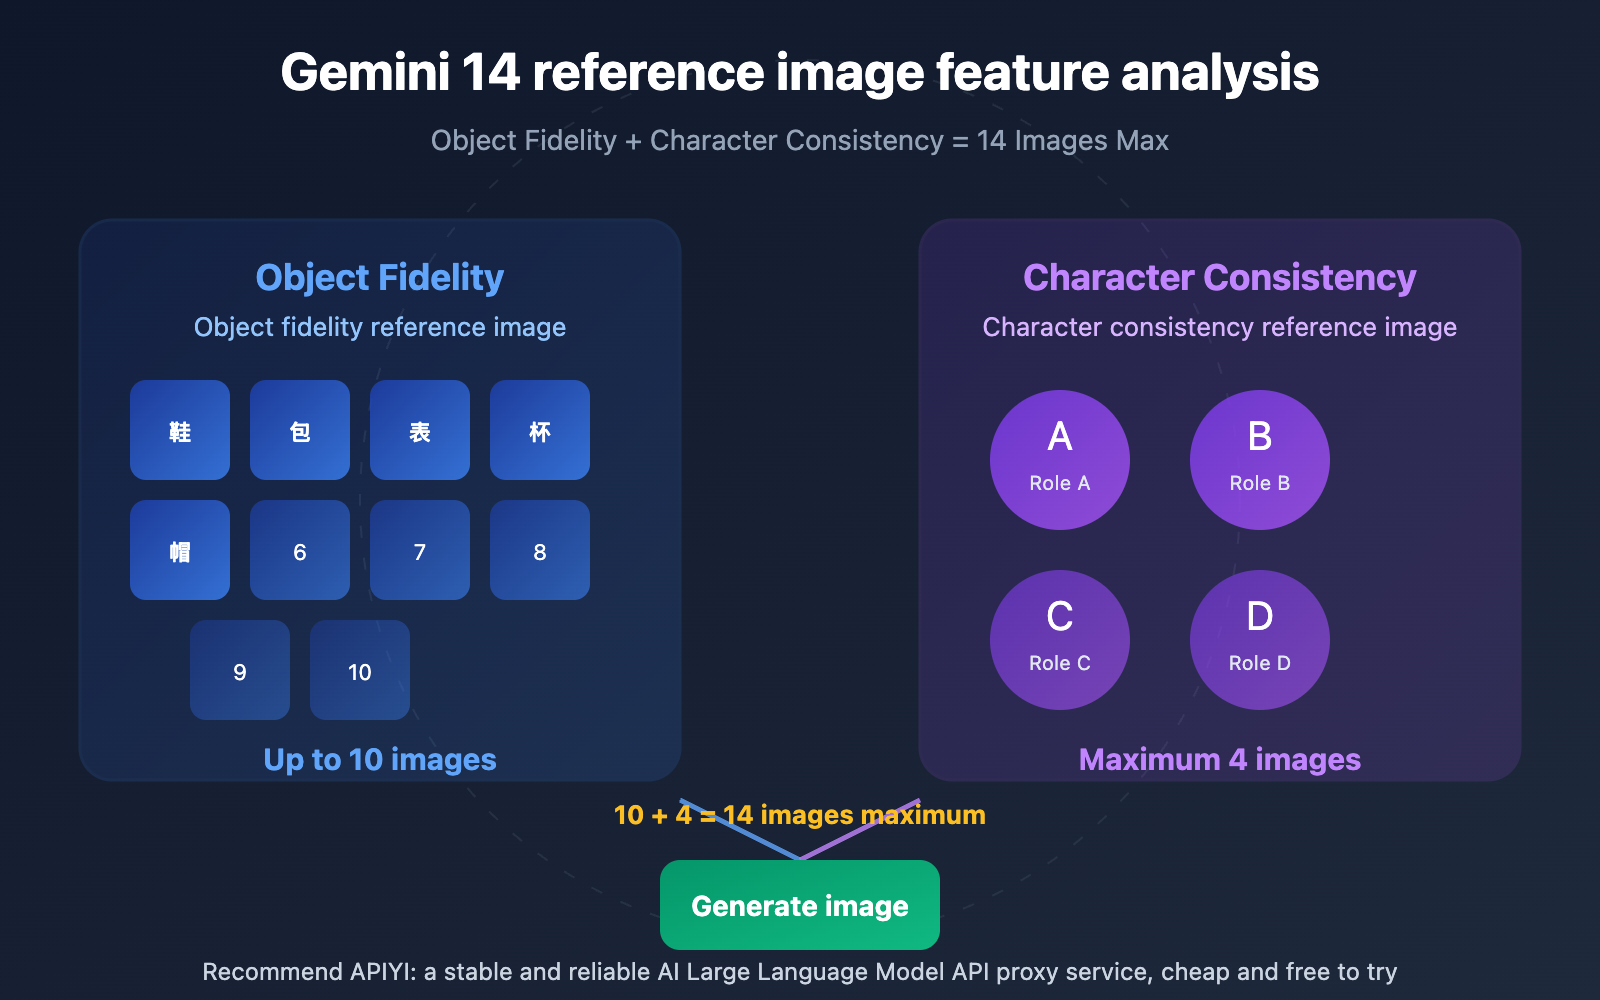Select object slot 7 in Object Fidelity
Viewport: 1600px width, 1000px height.
click(x=420, y=550)
